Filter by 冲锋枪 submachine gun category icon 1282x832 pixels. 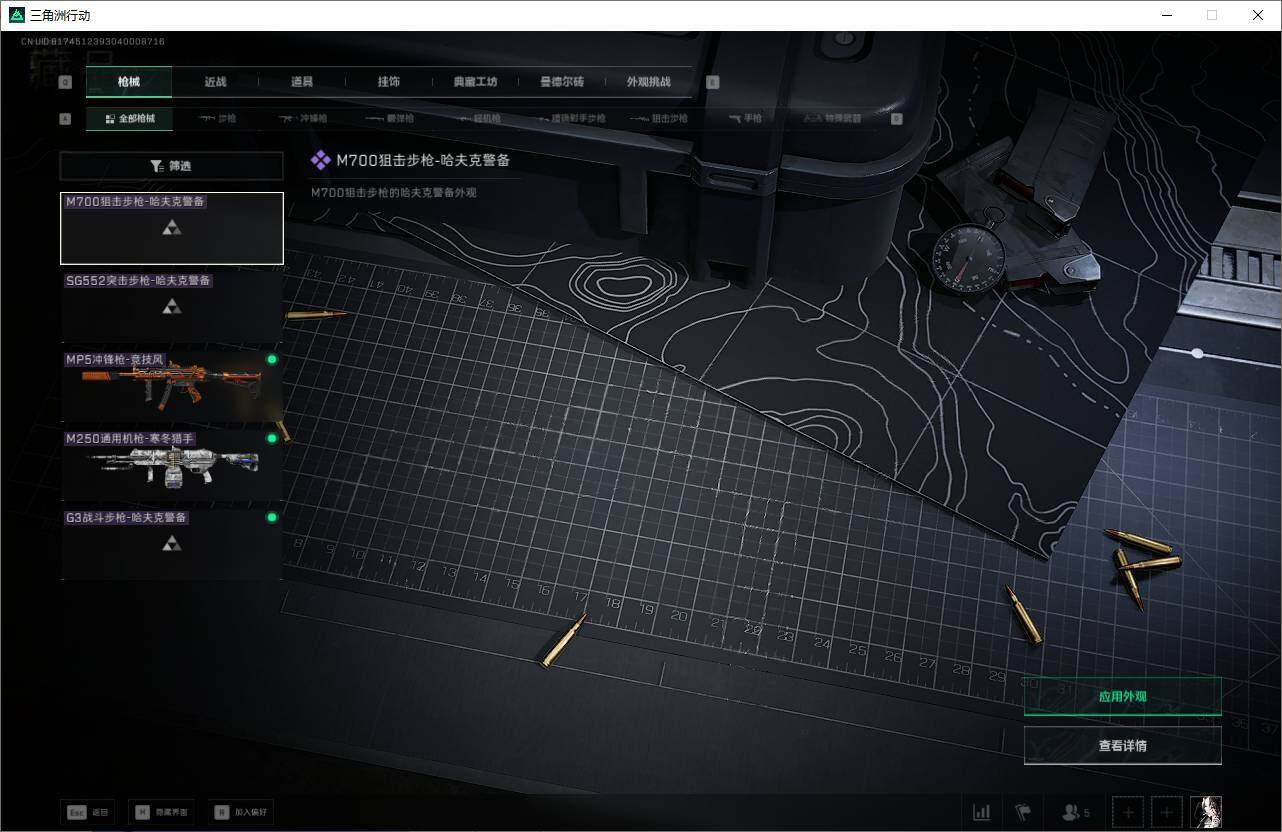(x=303, y=119)
